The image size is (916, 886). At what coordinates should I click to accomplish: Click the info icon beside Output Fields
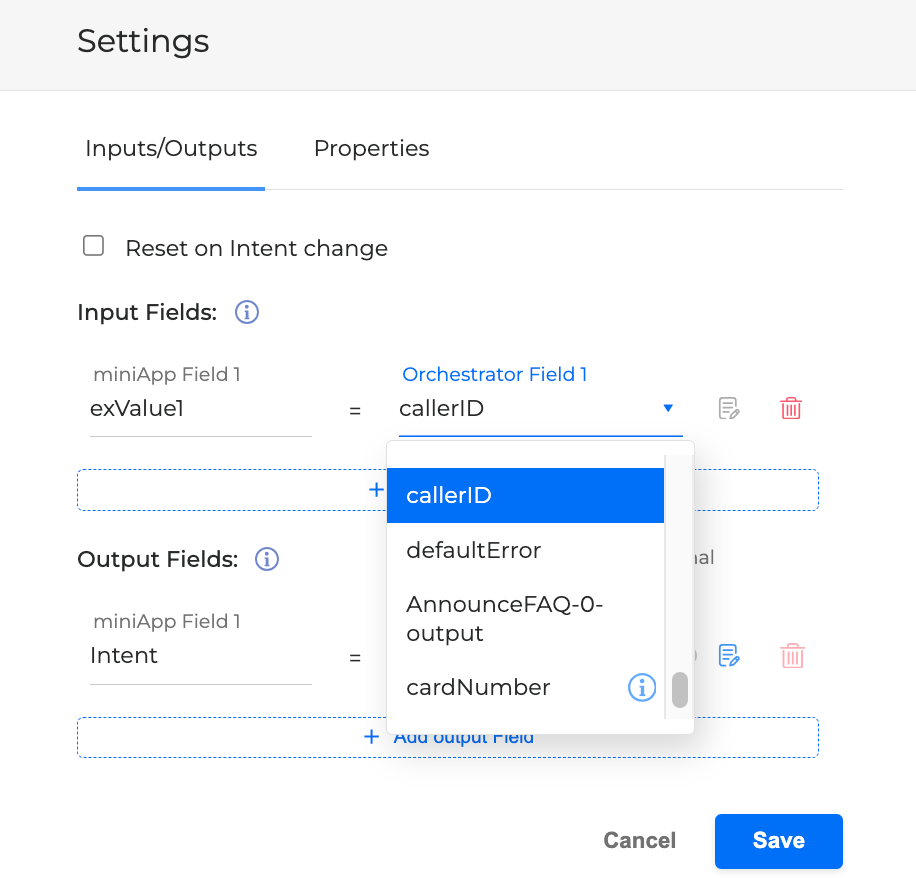267,559
